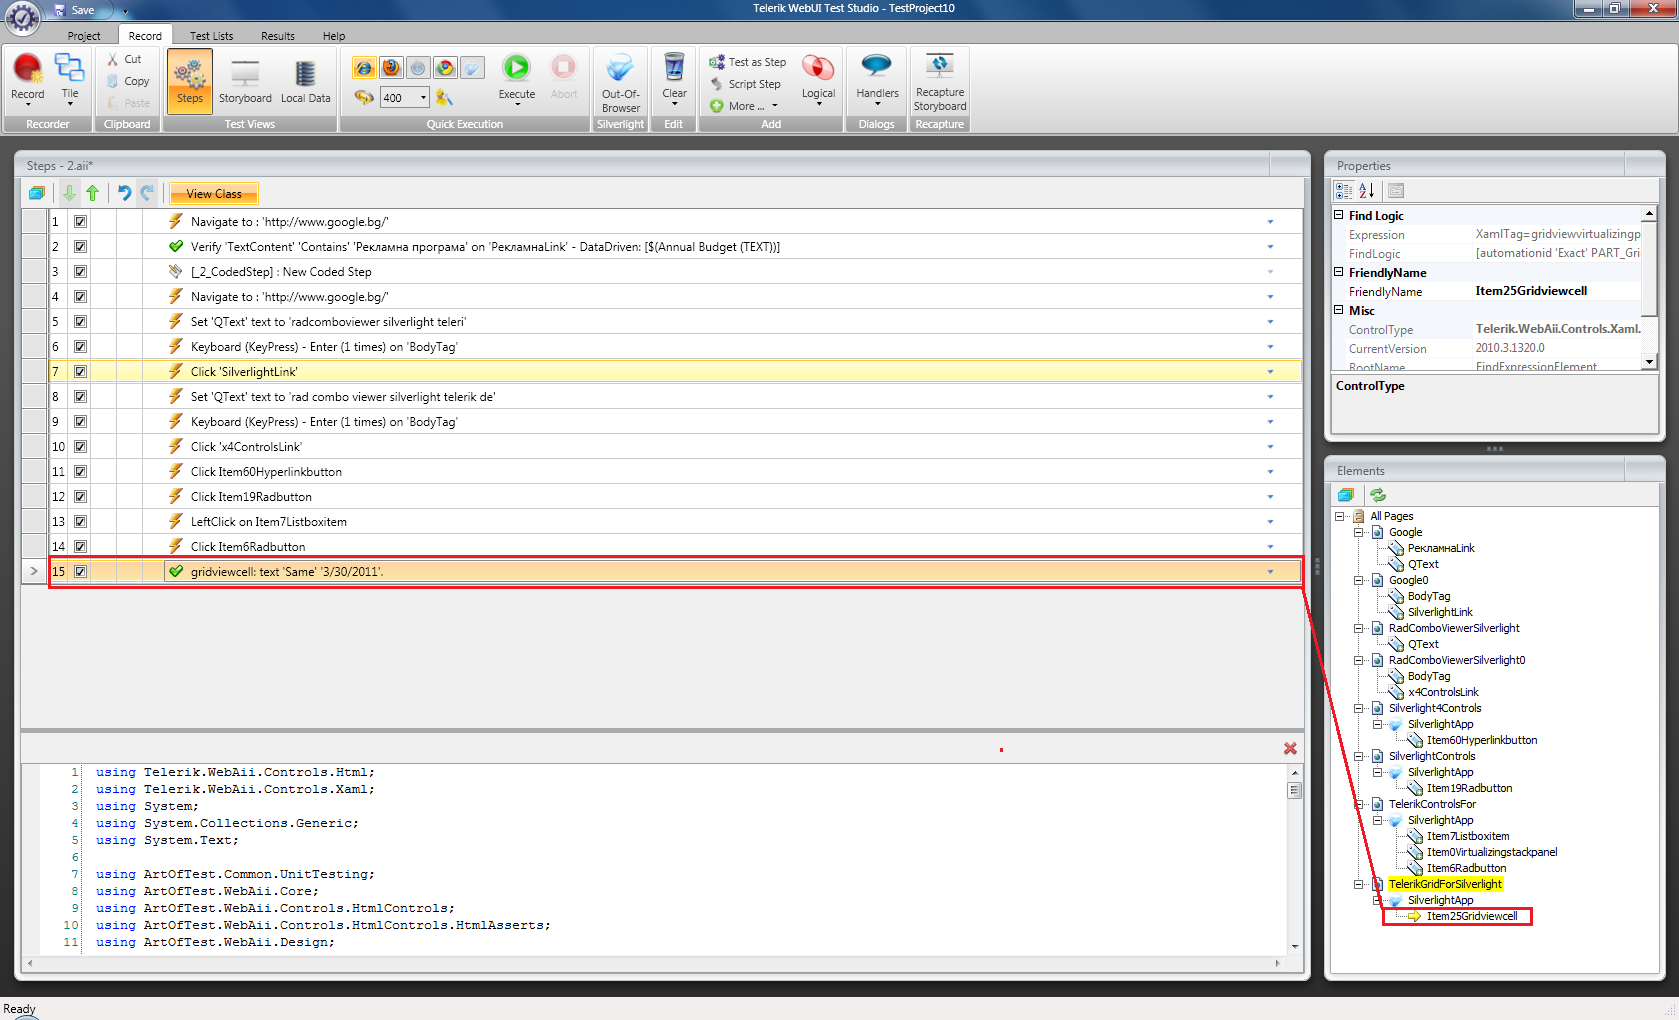This screenshot has width=1679, height=1020.
Task: Select QText under Google page
Action: 1423,564
